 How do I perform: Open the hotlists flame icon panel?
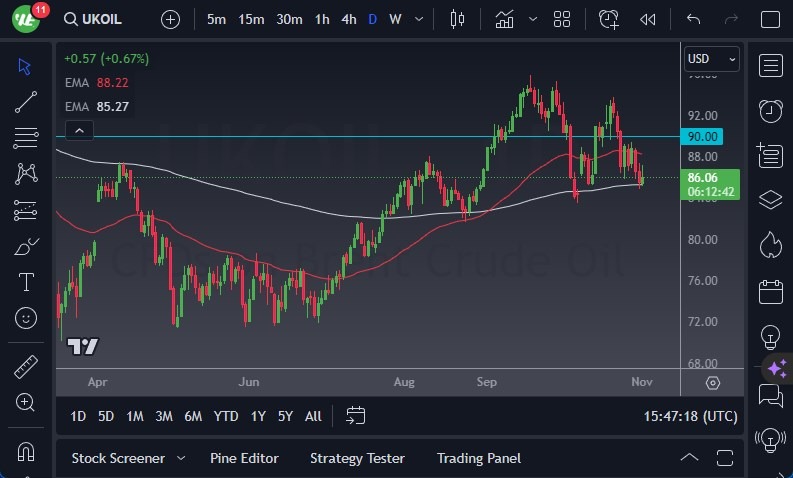(x=770, y=244)
